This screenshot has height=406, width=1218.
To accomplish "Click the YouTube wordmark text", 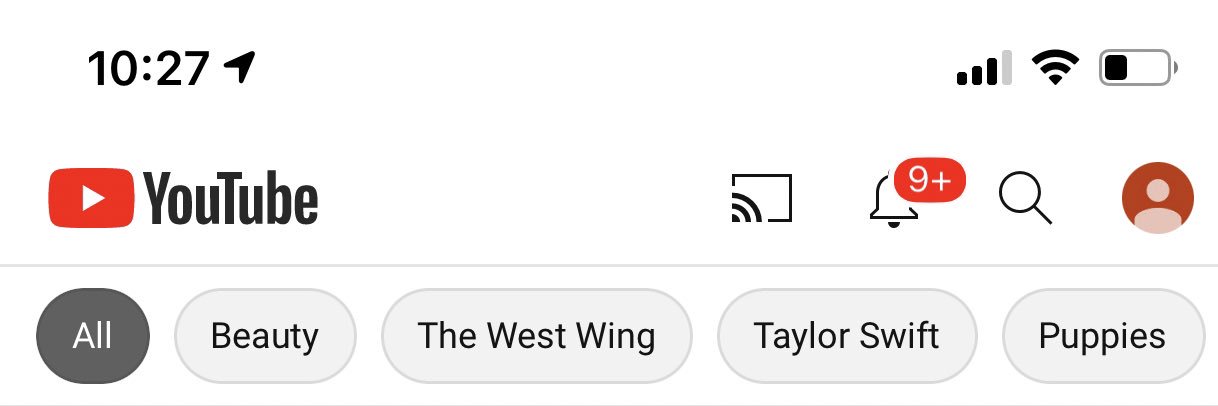I will coord(231,199).
